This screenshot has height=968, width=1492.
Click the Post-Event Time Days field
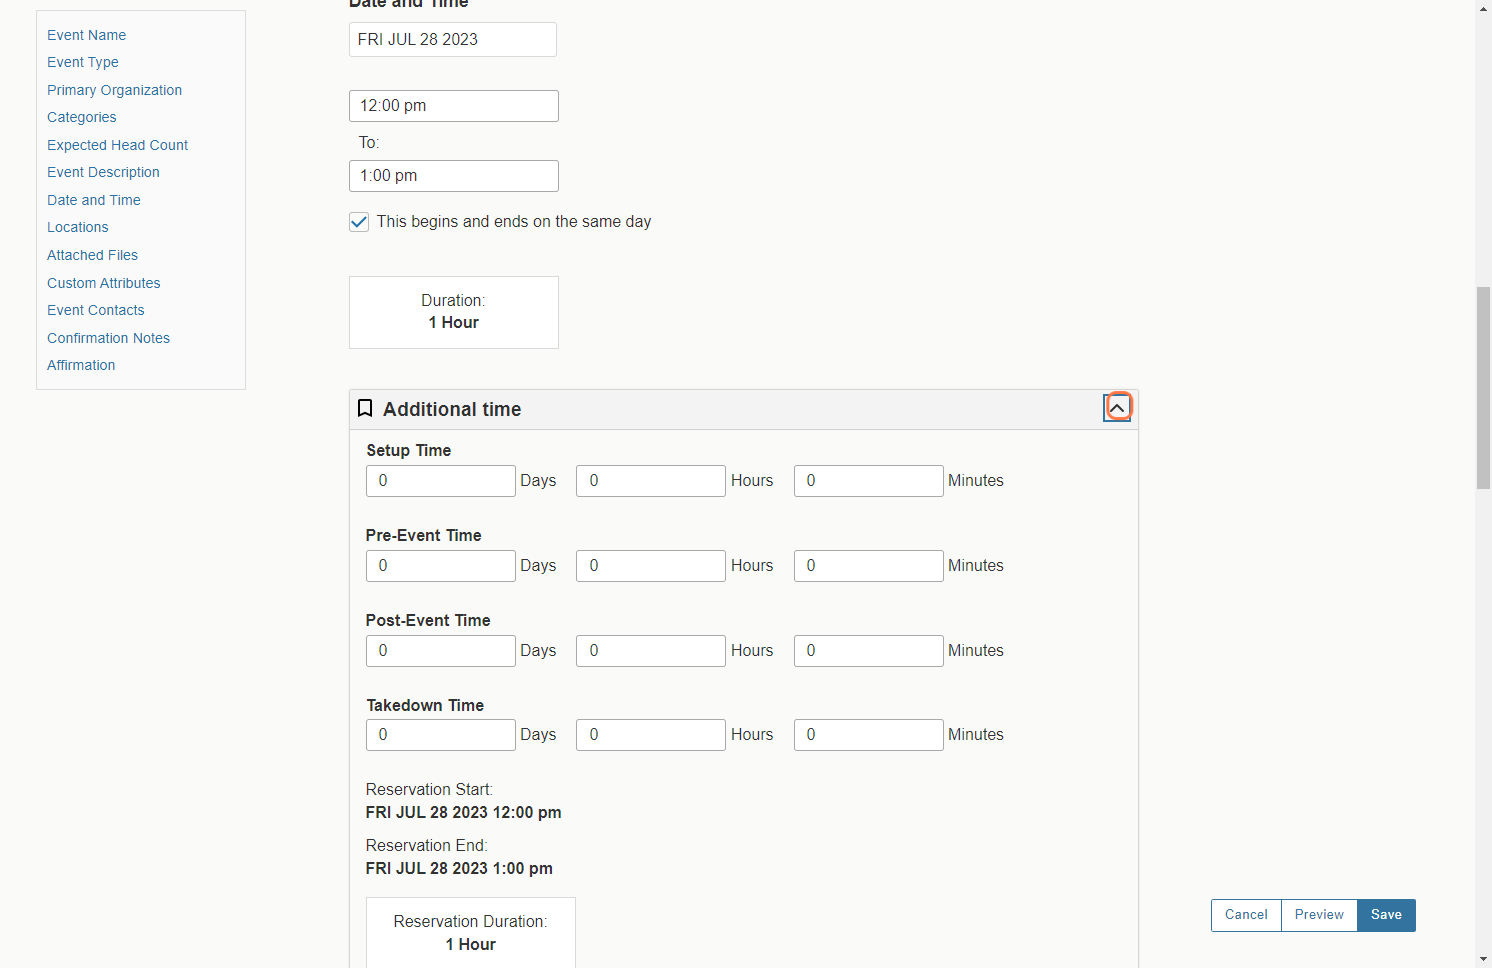point(441,651)
